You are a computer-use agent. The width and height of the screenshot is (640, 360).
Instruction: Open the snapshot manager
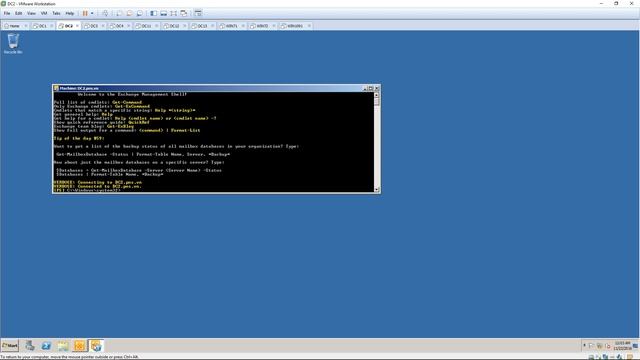[x=140, y=13]
